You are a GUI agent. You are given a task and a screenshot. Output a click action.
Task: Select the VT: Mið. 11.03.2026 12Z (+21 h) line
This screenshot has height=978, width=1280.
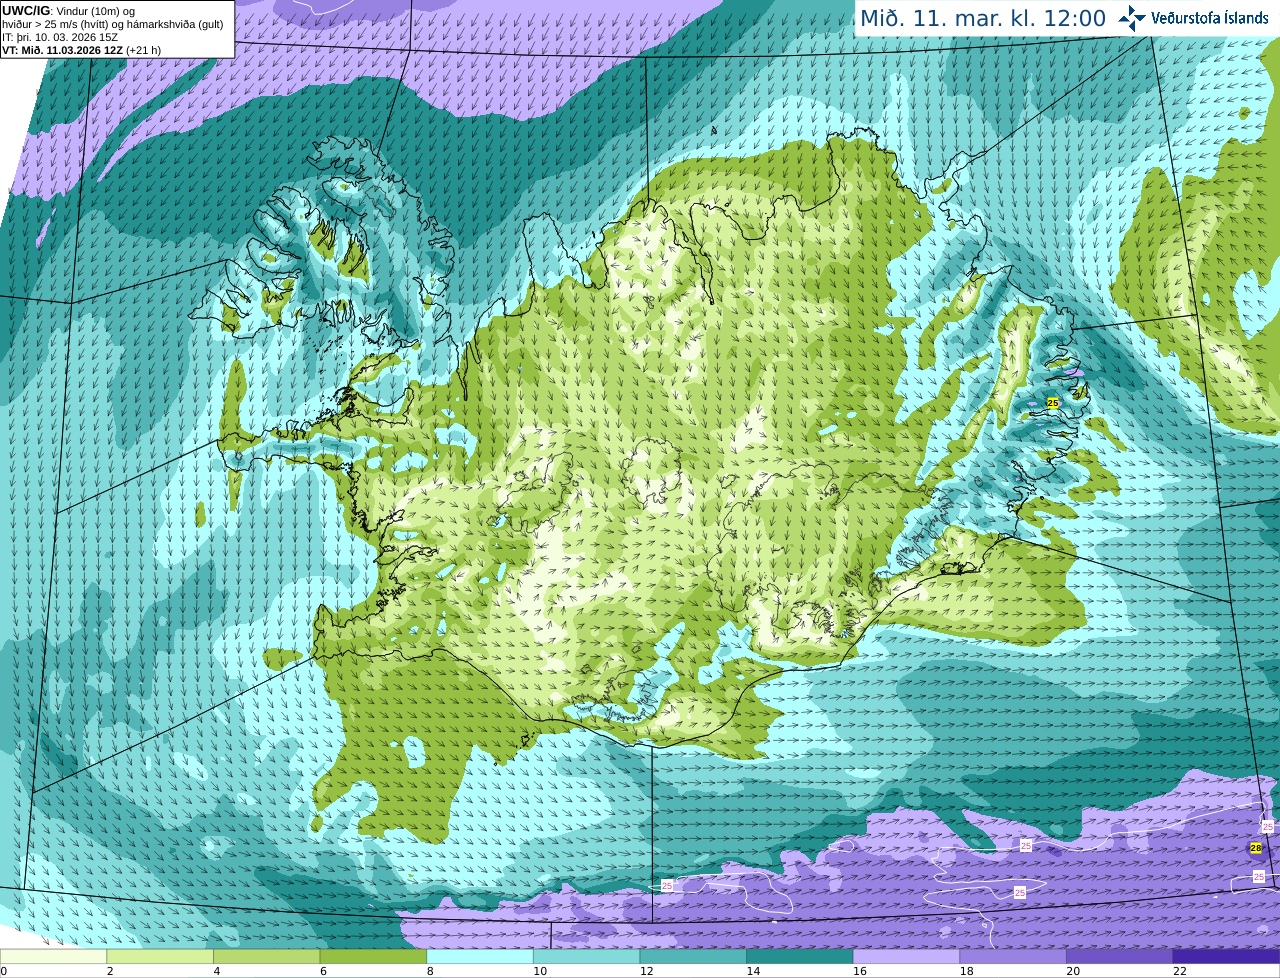(81, 50)
